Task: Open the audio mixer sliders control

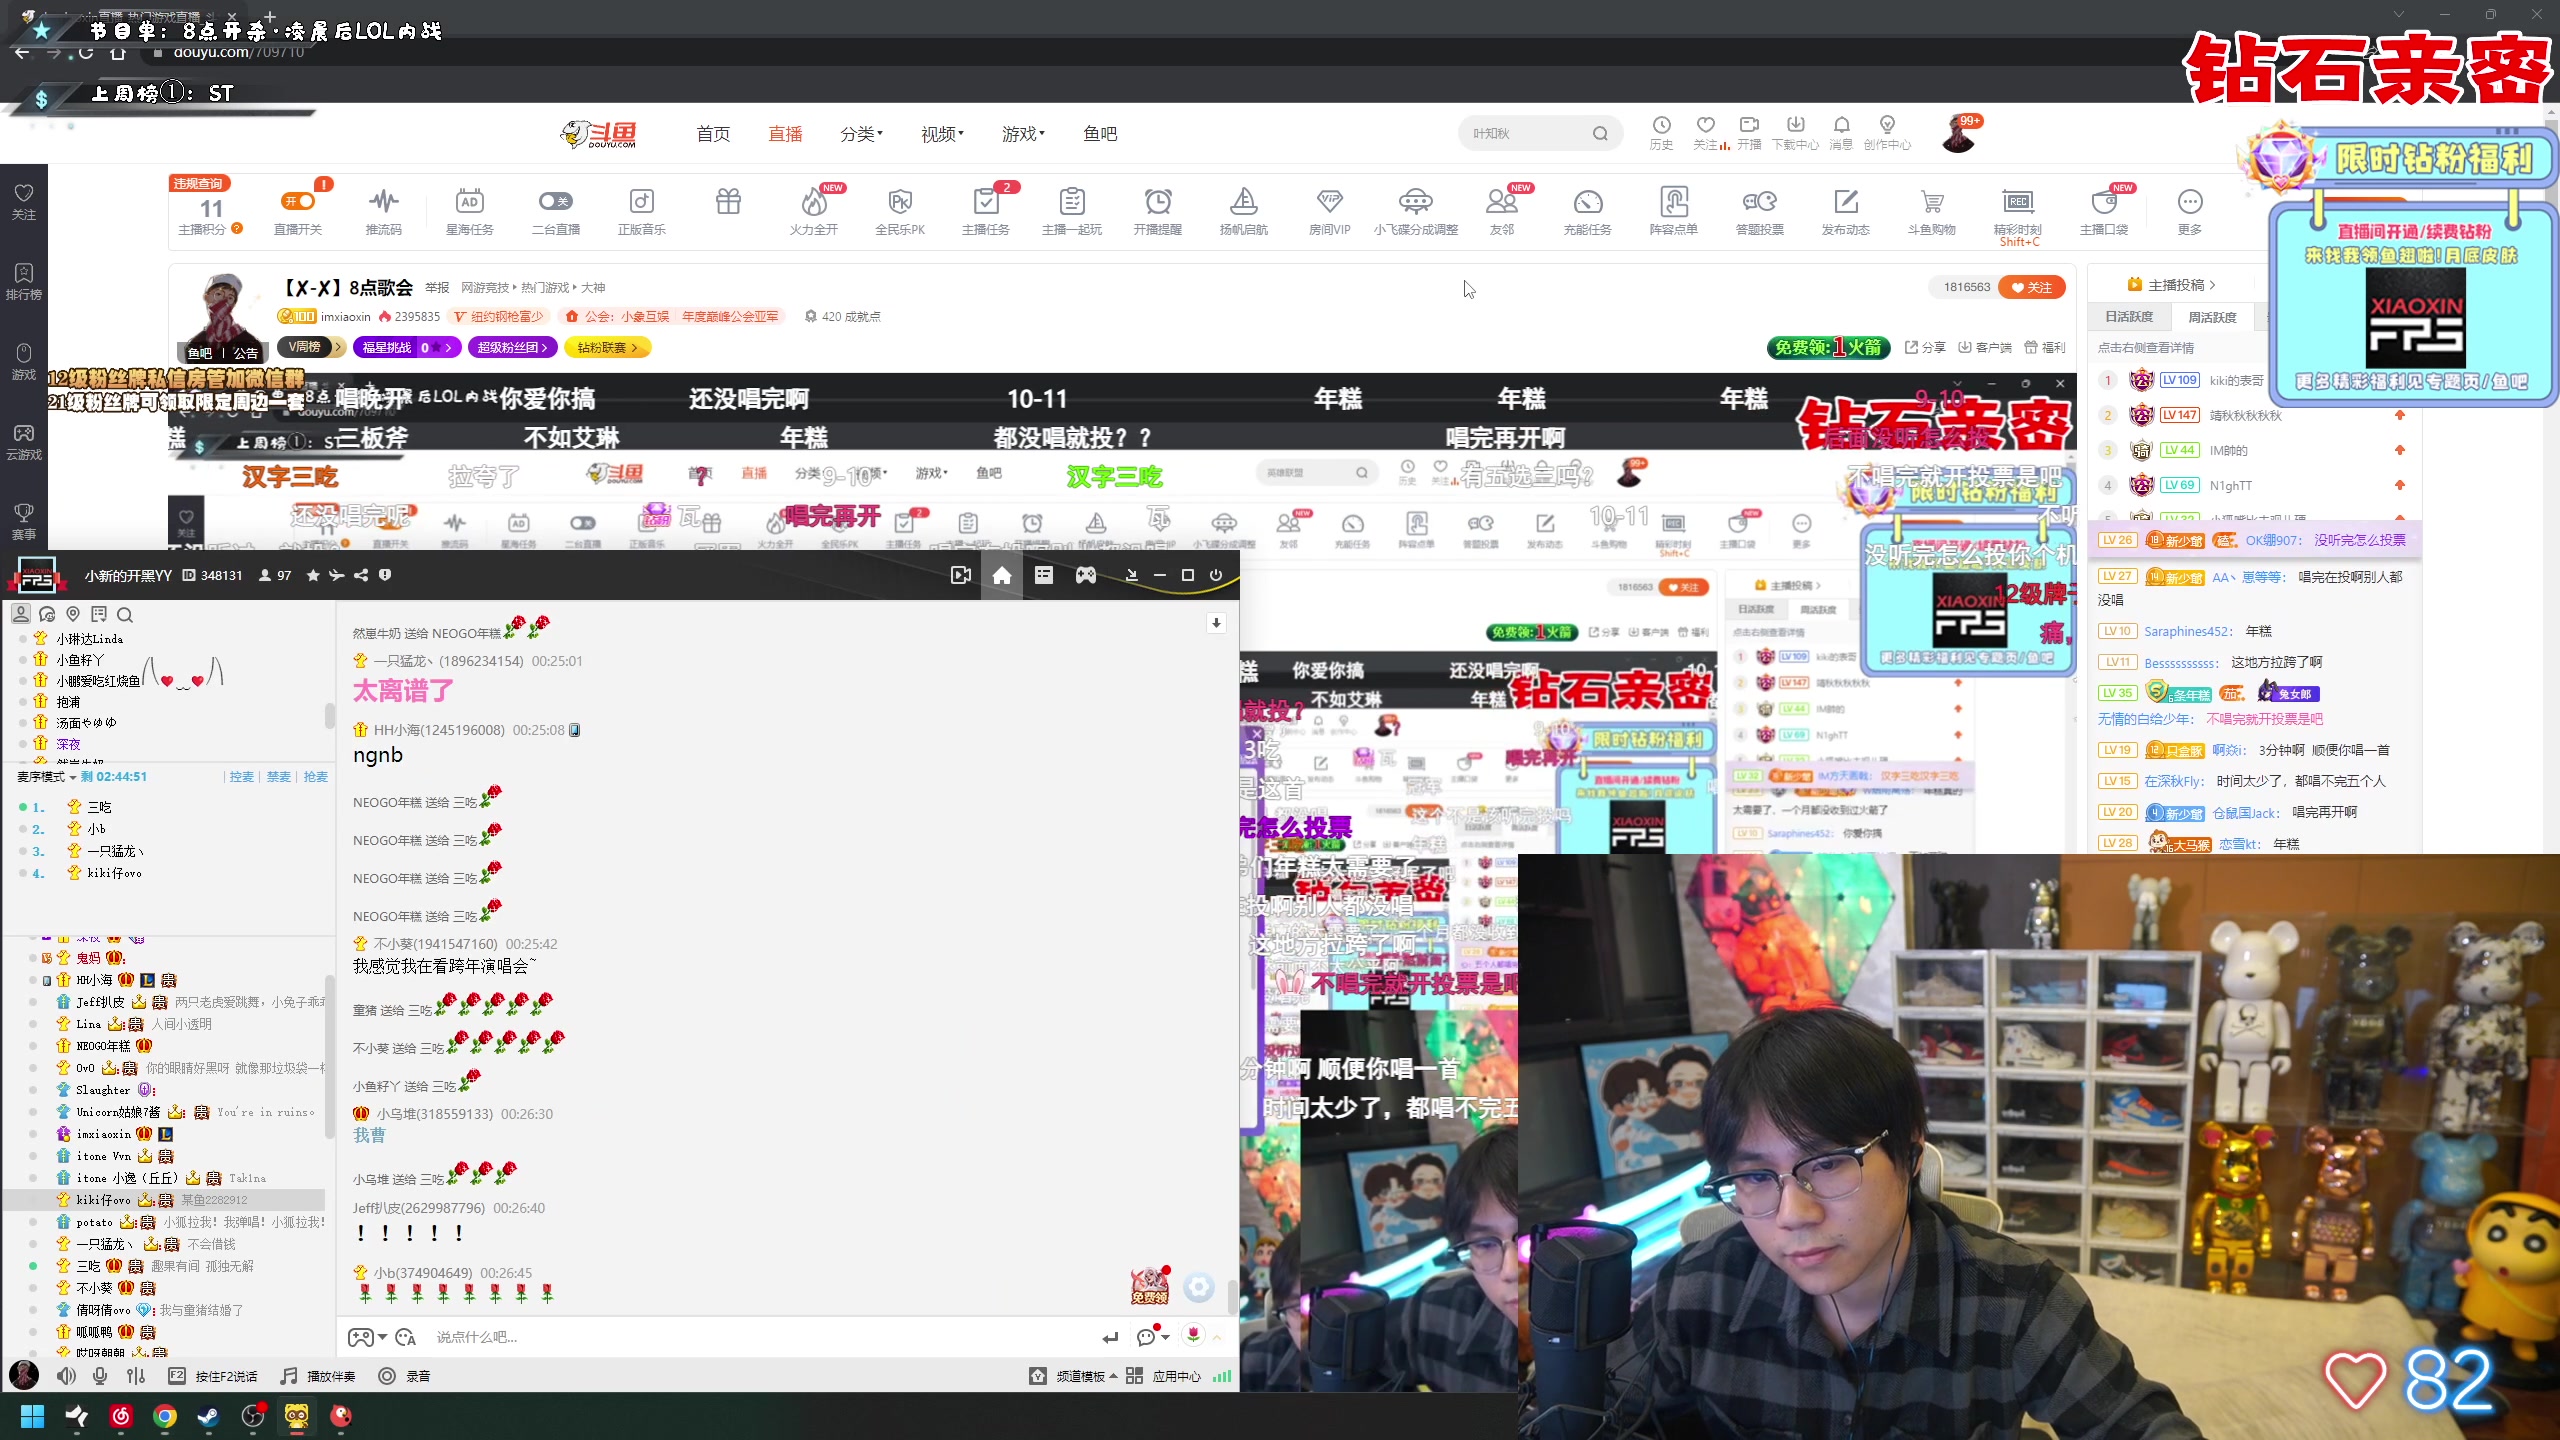Action: pos(135,1375)
